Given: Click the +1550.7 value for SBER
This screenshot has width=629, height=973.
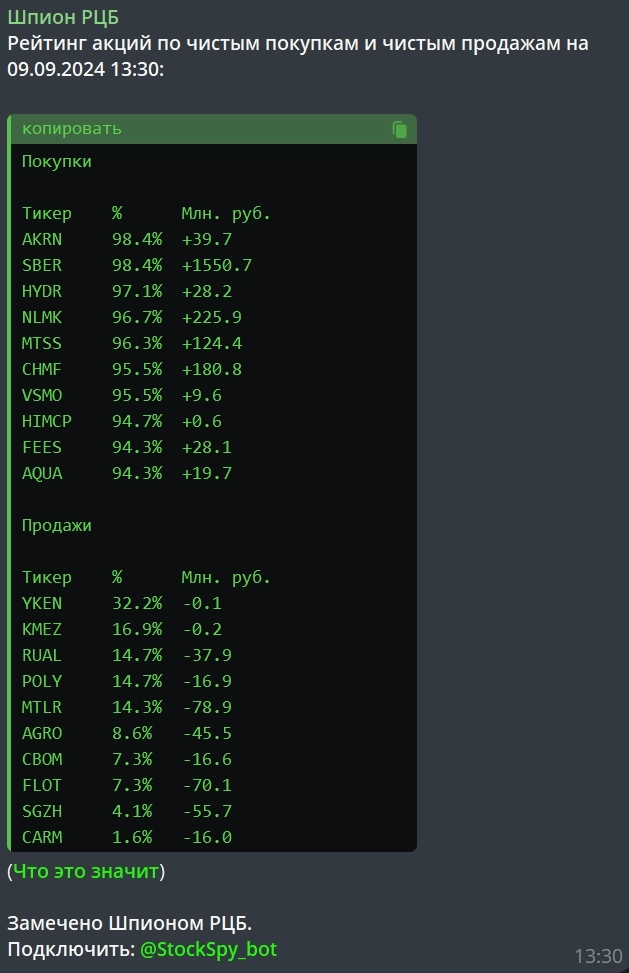Looking at the screenshot, I should click(x=216, y=265).
